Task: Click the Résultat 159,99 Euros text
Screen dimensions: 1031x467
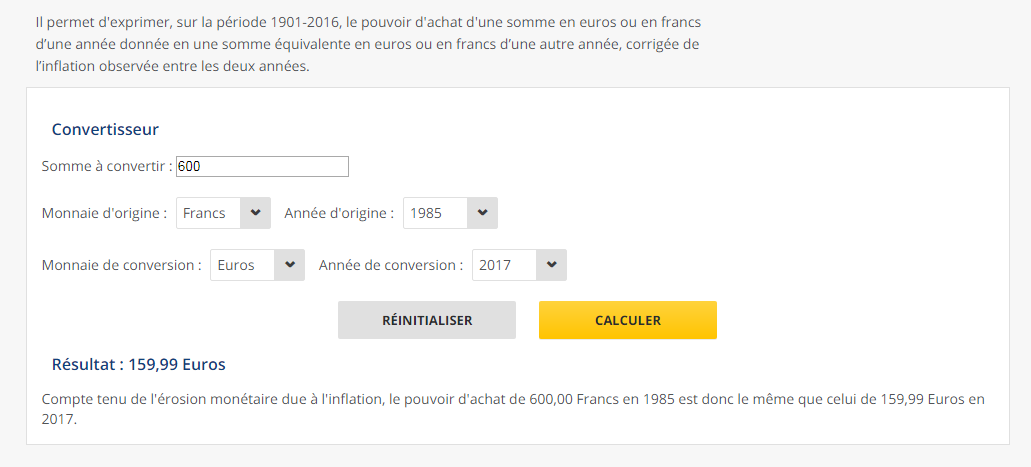Action: tap(139, 364)
